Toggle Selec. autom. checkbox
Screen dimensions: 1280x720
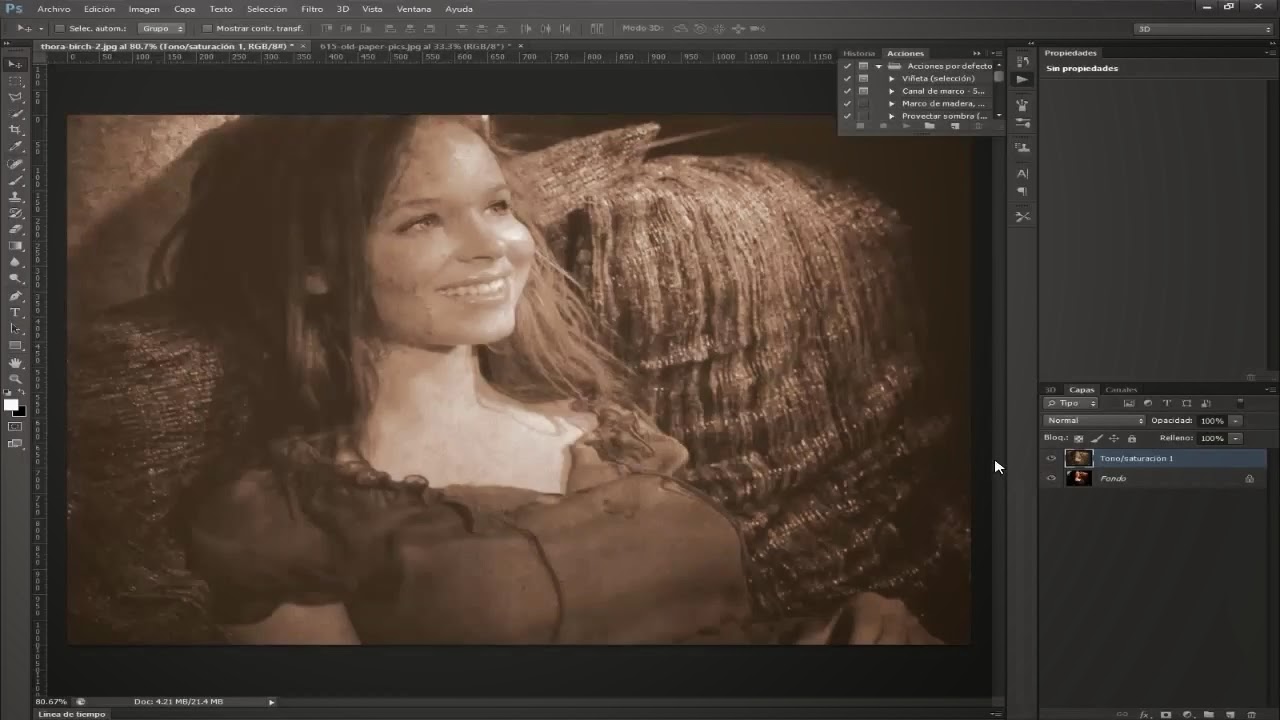tap(60, 29)
